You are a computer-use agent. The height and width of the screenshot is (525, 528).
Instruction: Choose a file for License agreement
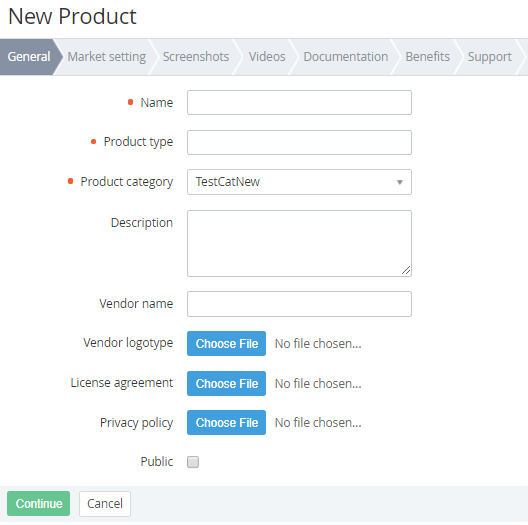point(226,384)
